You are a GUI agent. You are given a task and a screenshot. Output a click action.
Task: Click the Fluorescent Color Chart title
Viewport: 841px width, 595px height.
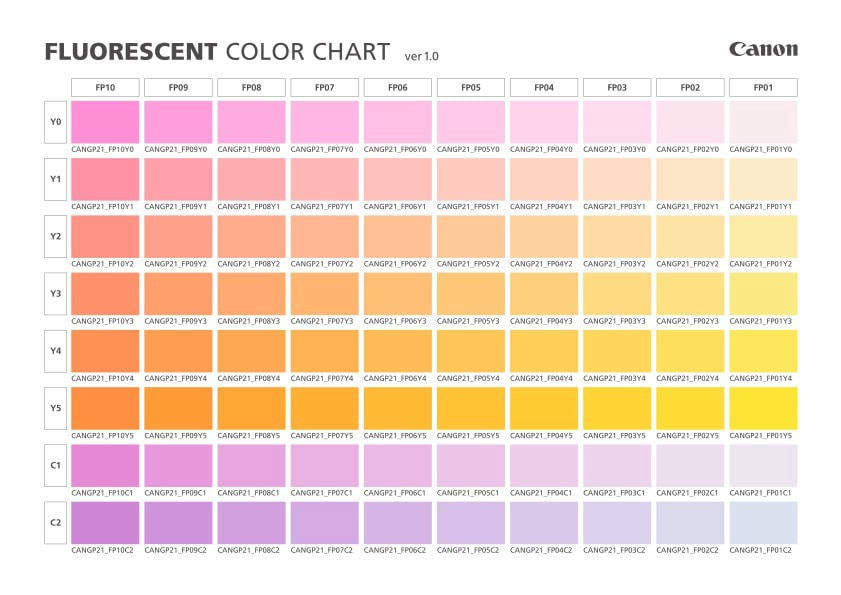[x=217, y=52]
